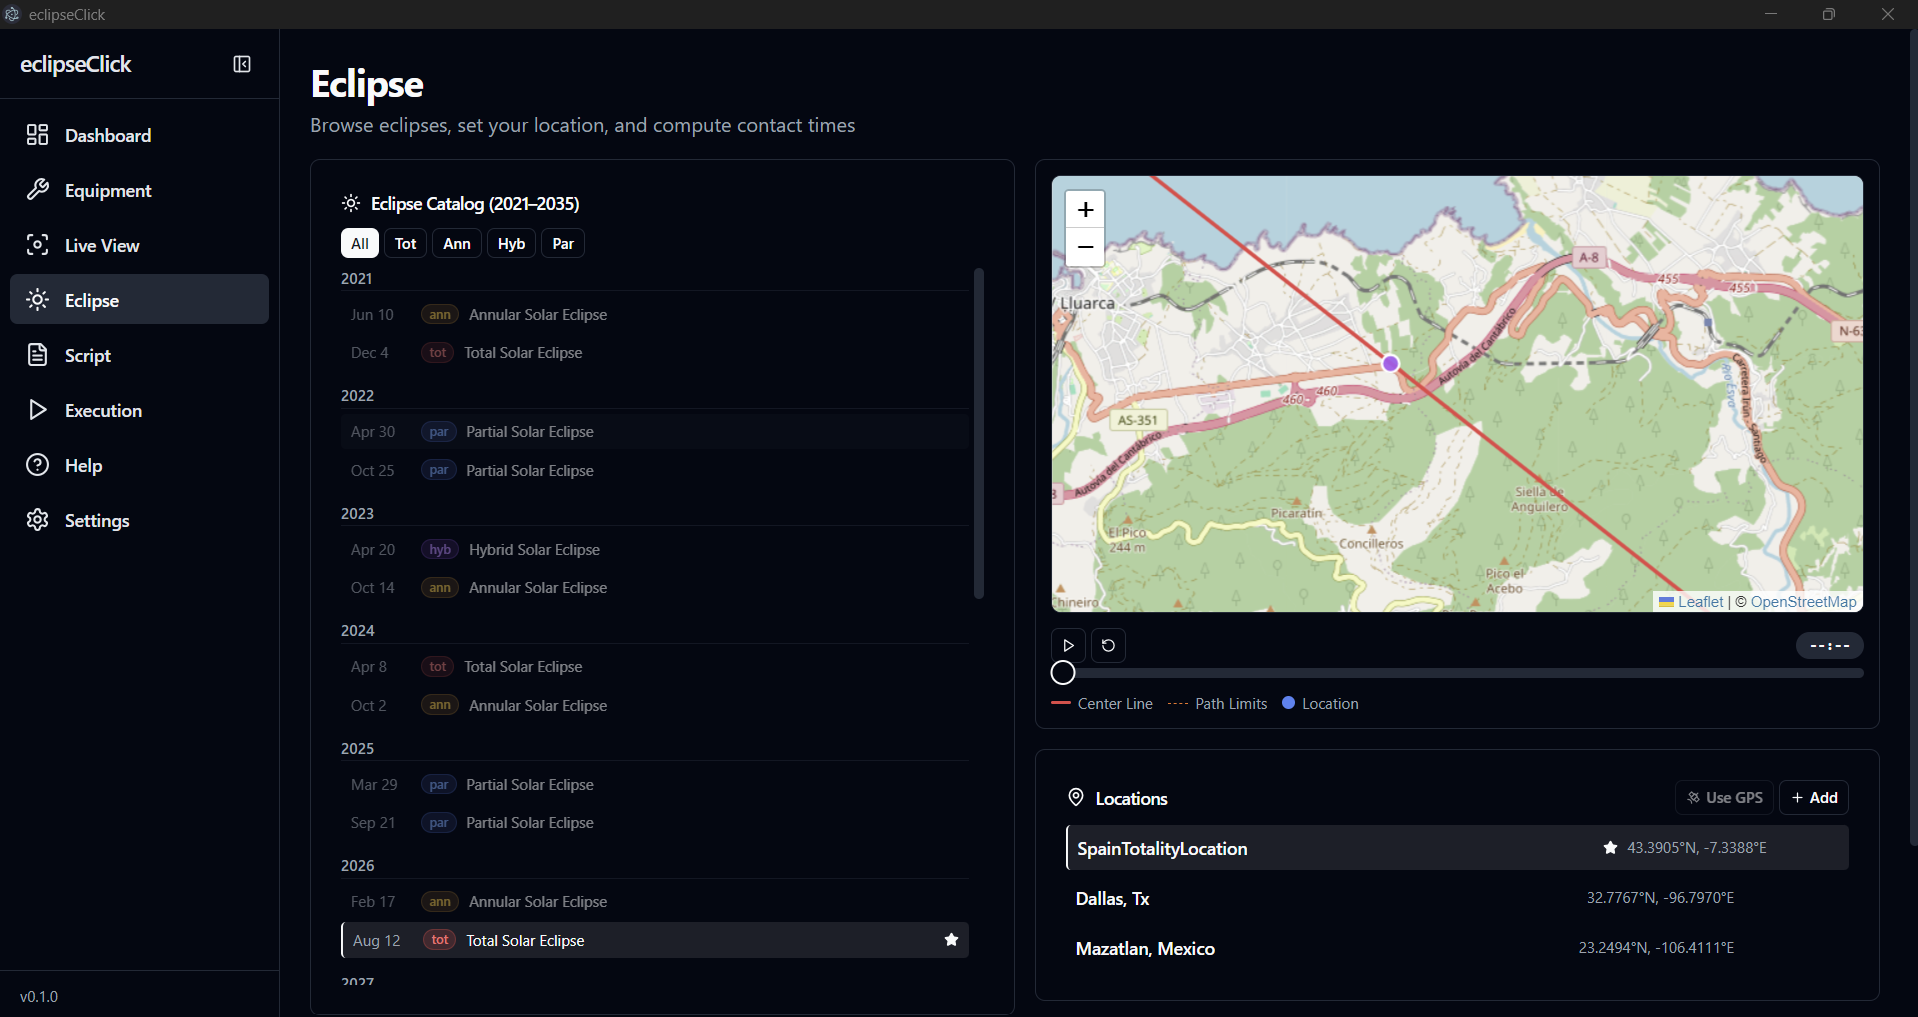This screenshot has width=1918, height=1017.
Task: Zoom out on the map
Action: (1085, 247)
